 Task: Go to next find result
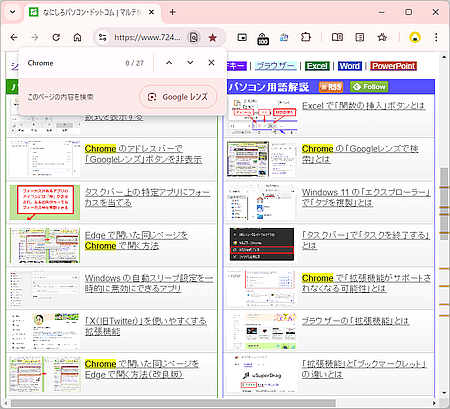click(190, 63)
